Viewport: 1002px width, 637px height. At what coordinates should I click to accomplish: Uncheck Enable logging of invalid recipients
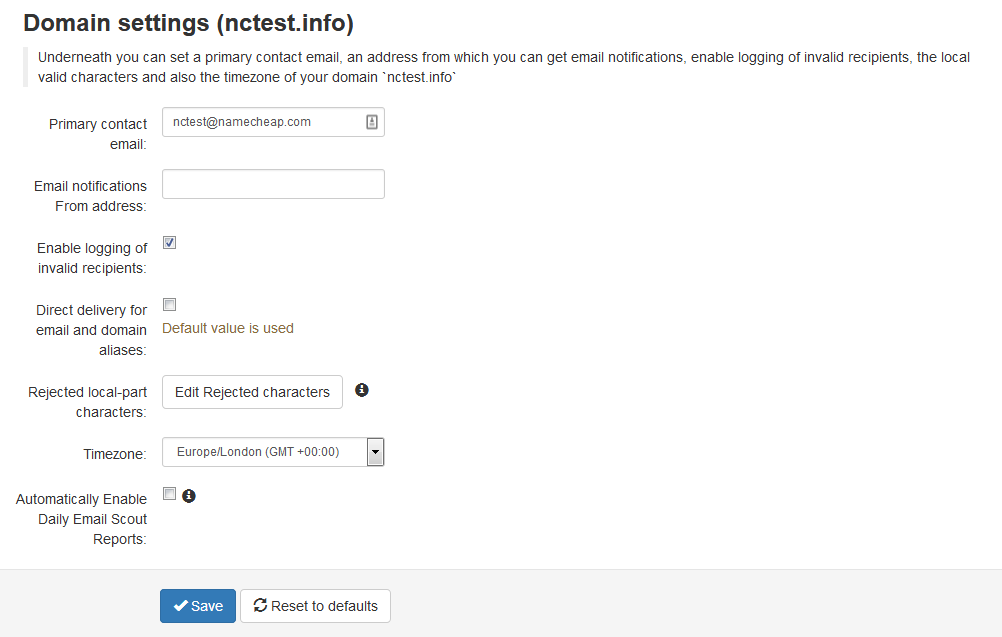click(169, 243)
